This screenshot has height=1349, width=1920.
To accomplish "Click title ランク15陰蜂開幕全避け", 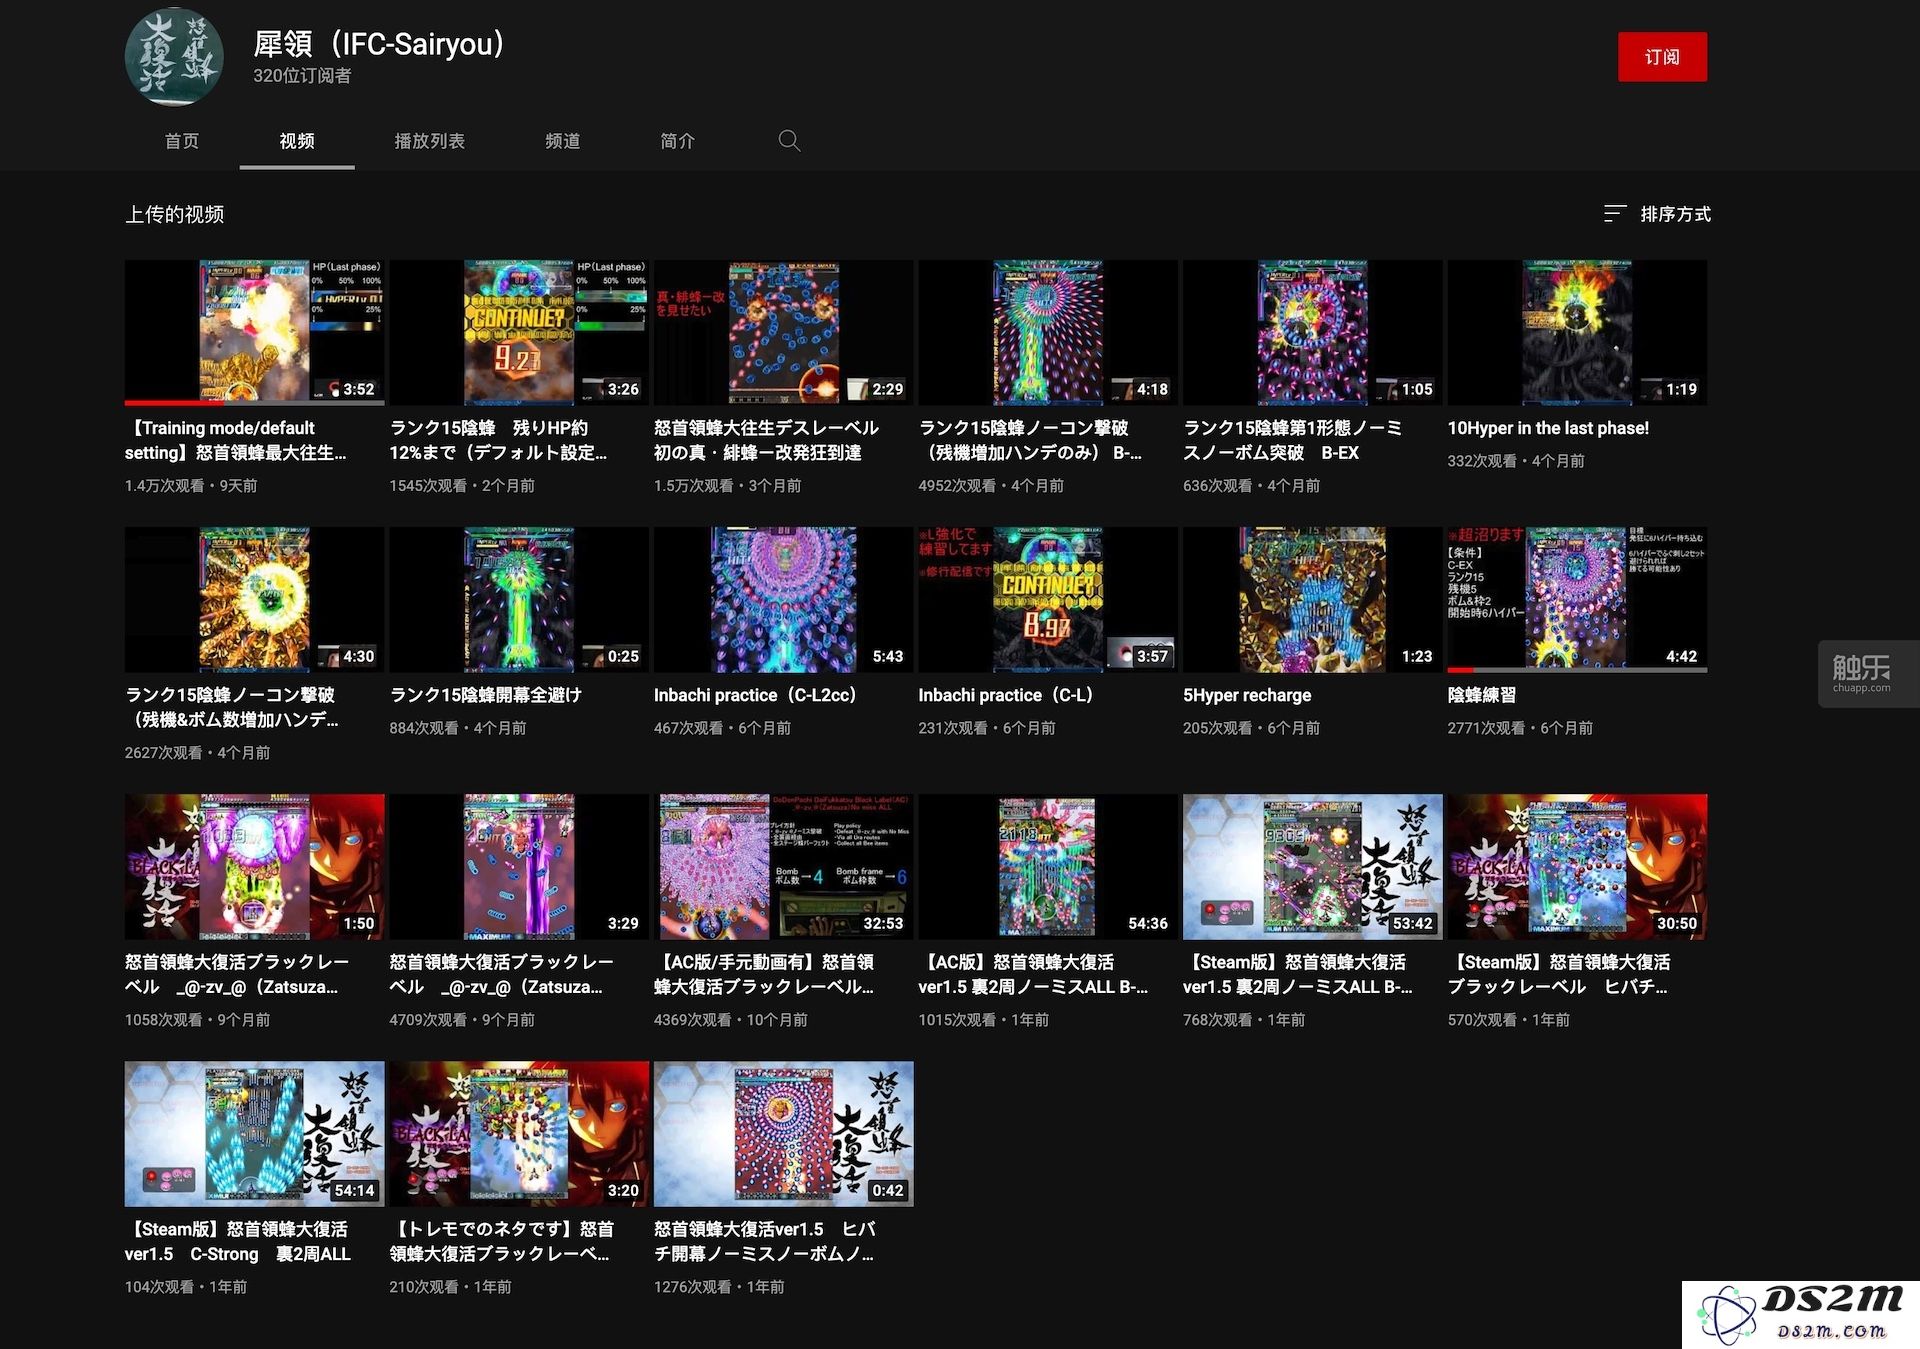I will pyautogui.click(x=486, y=695).
